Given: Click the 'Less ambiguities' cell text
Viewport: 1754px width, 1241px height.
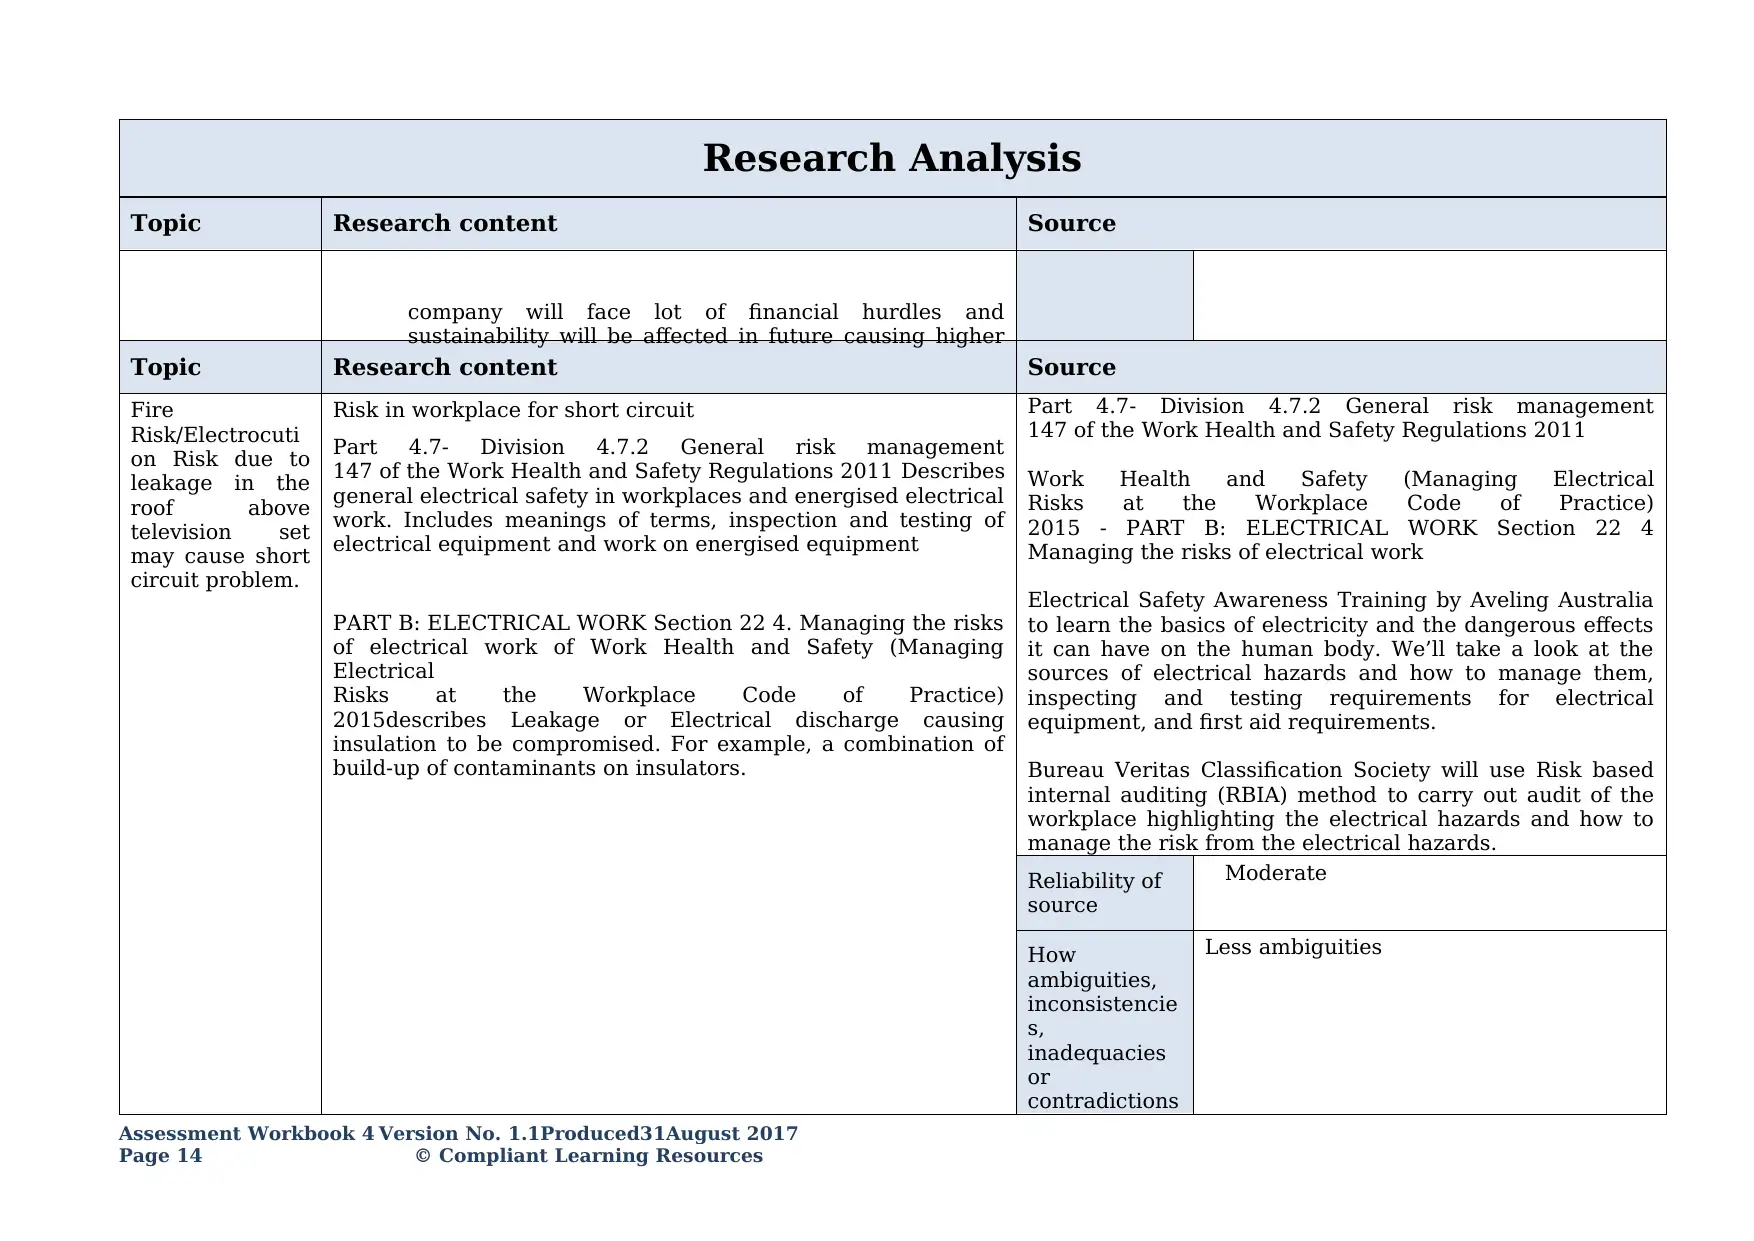Looking at the screenshot, I should pyautogui.click(x=1292, y=947).
